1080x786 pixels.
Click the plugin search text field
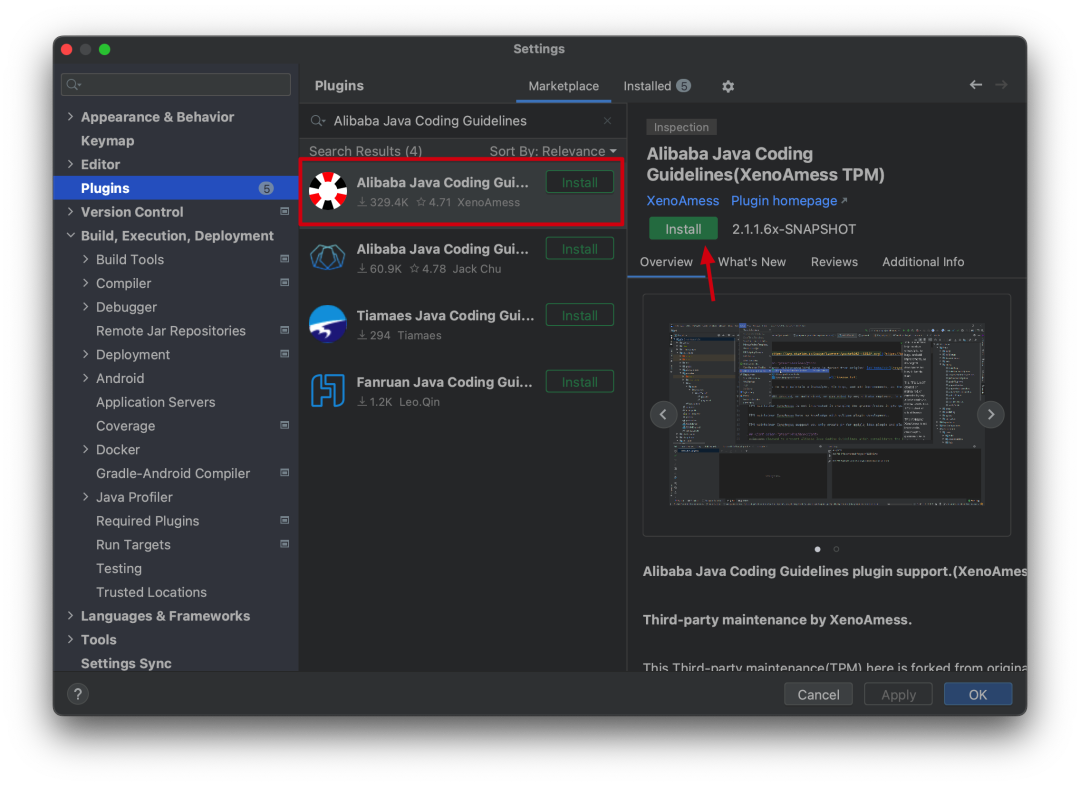tap(465, 121)
